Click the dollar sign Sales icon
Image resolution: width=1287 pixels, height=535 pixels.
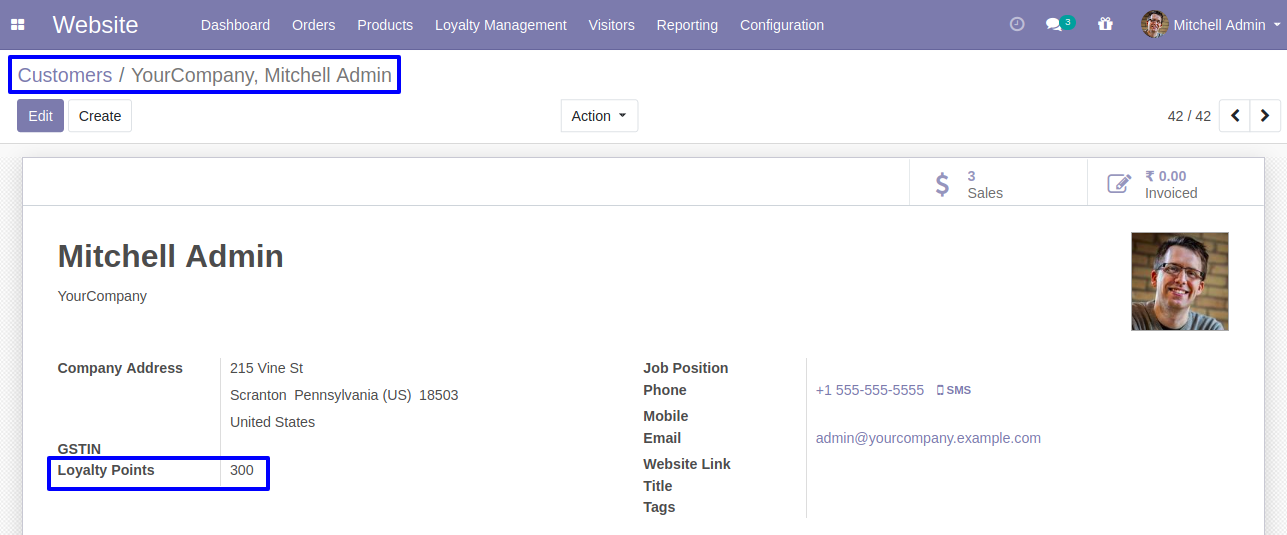[x=942, y=184]
